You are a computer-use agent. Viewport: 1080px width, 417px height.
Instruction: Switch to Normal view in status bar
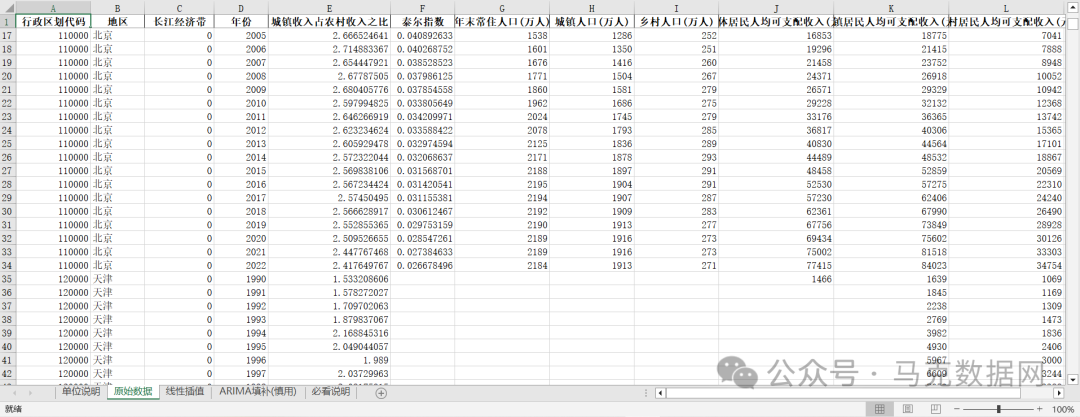879,410
